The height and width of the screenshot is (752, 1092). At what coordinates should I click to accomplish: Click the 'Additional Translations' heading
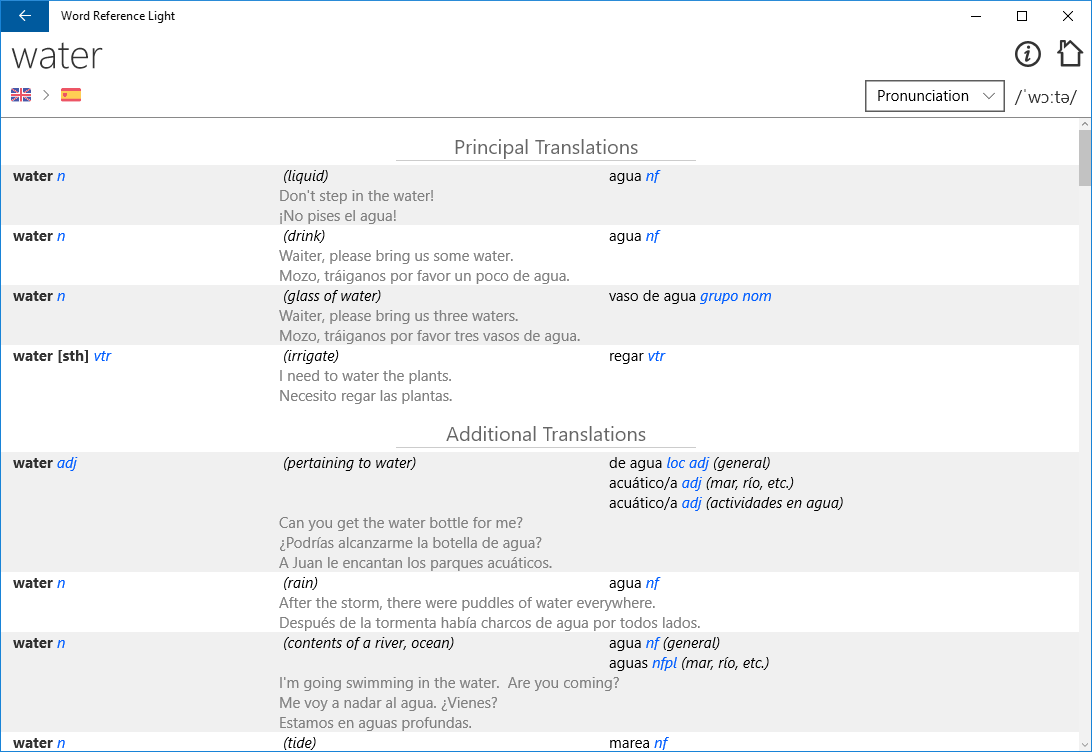[546, 434]
